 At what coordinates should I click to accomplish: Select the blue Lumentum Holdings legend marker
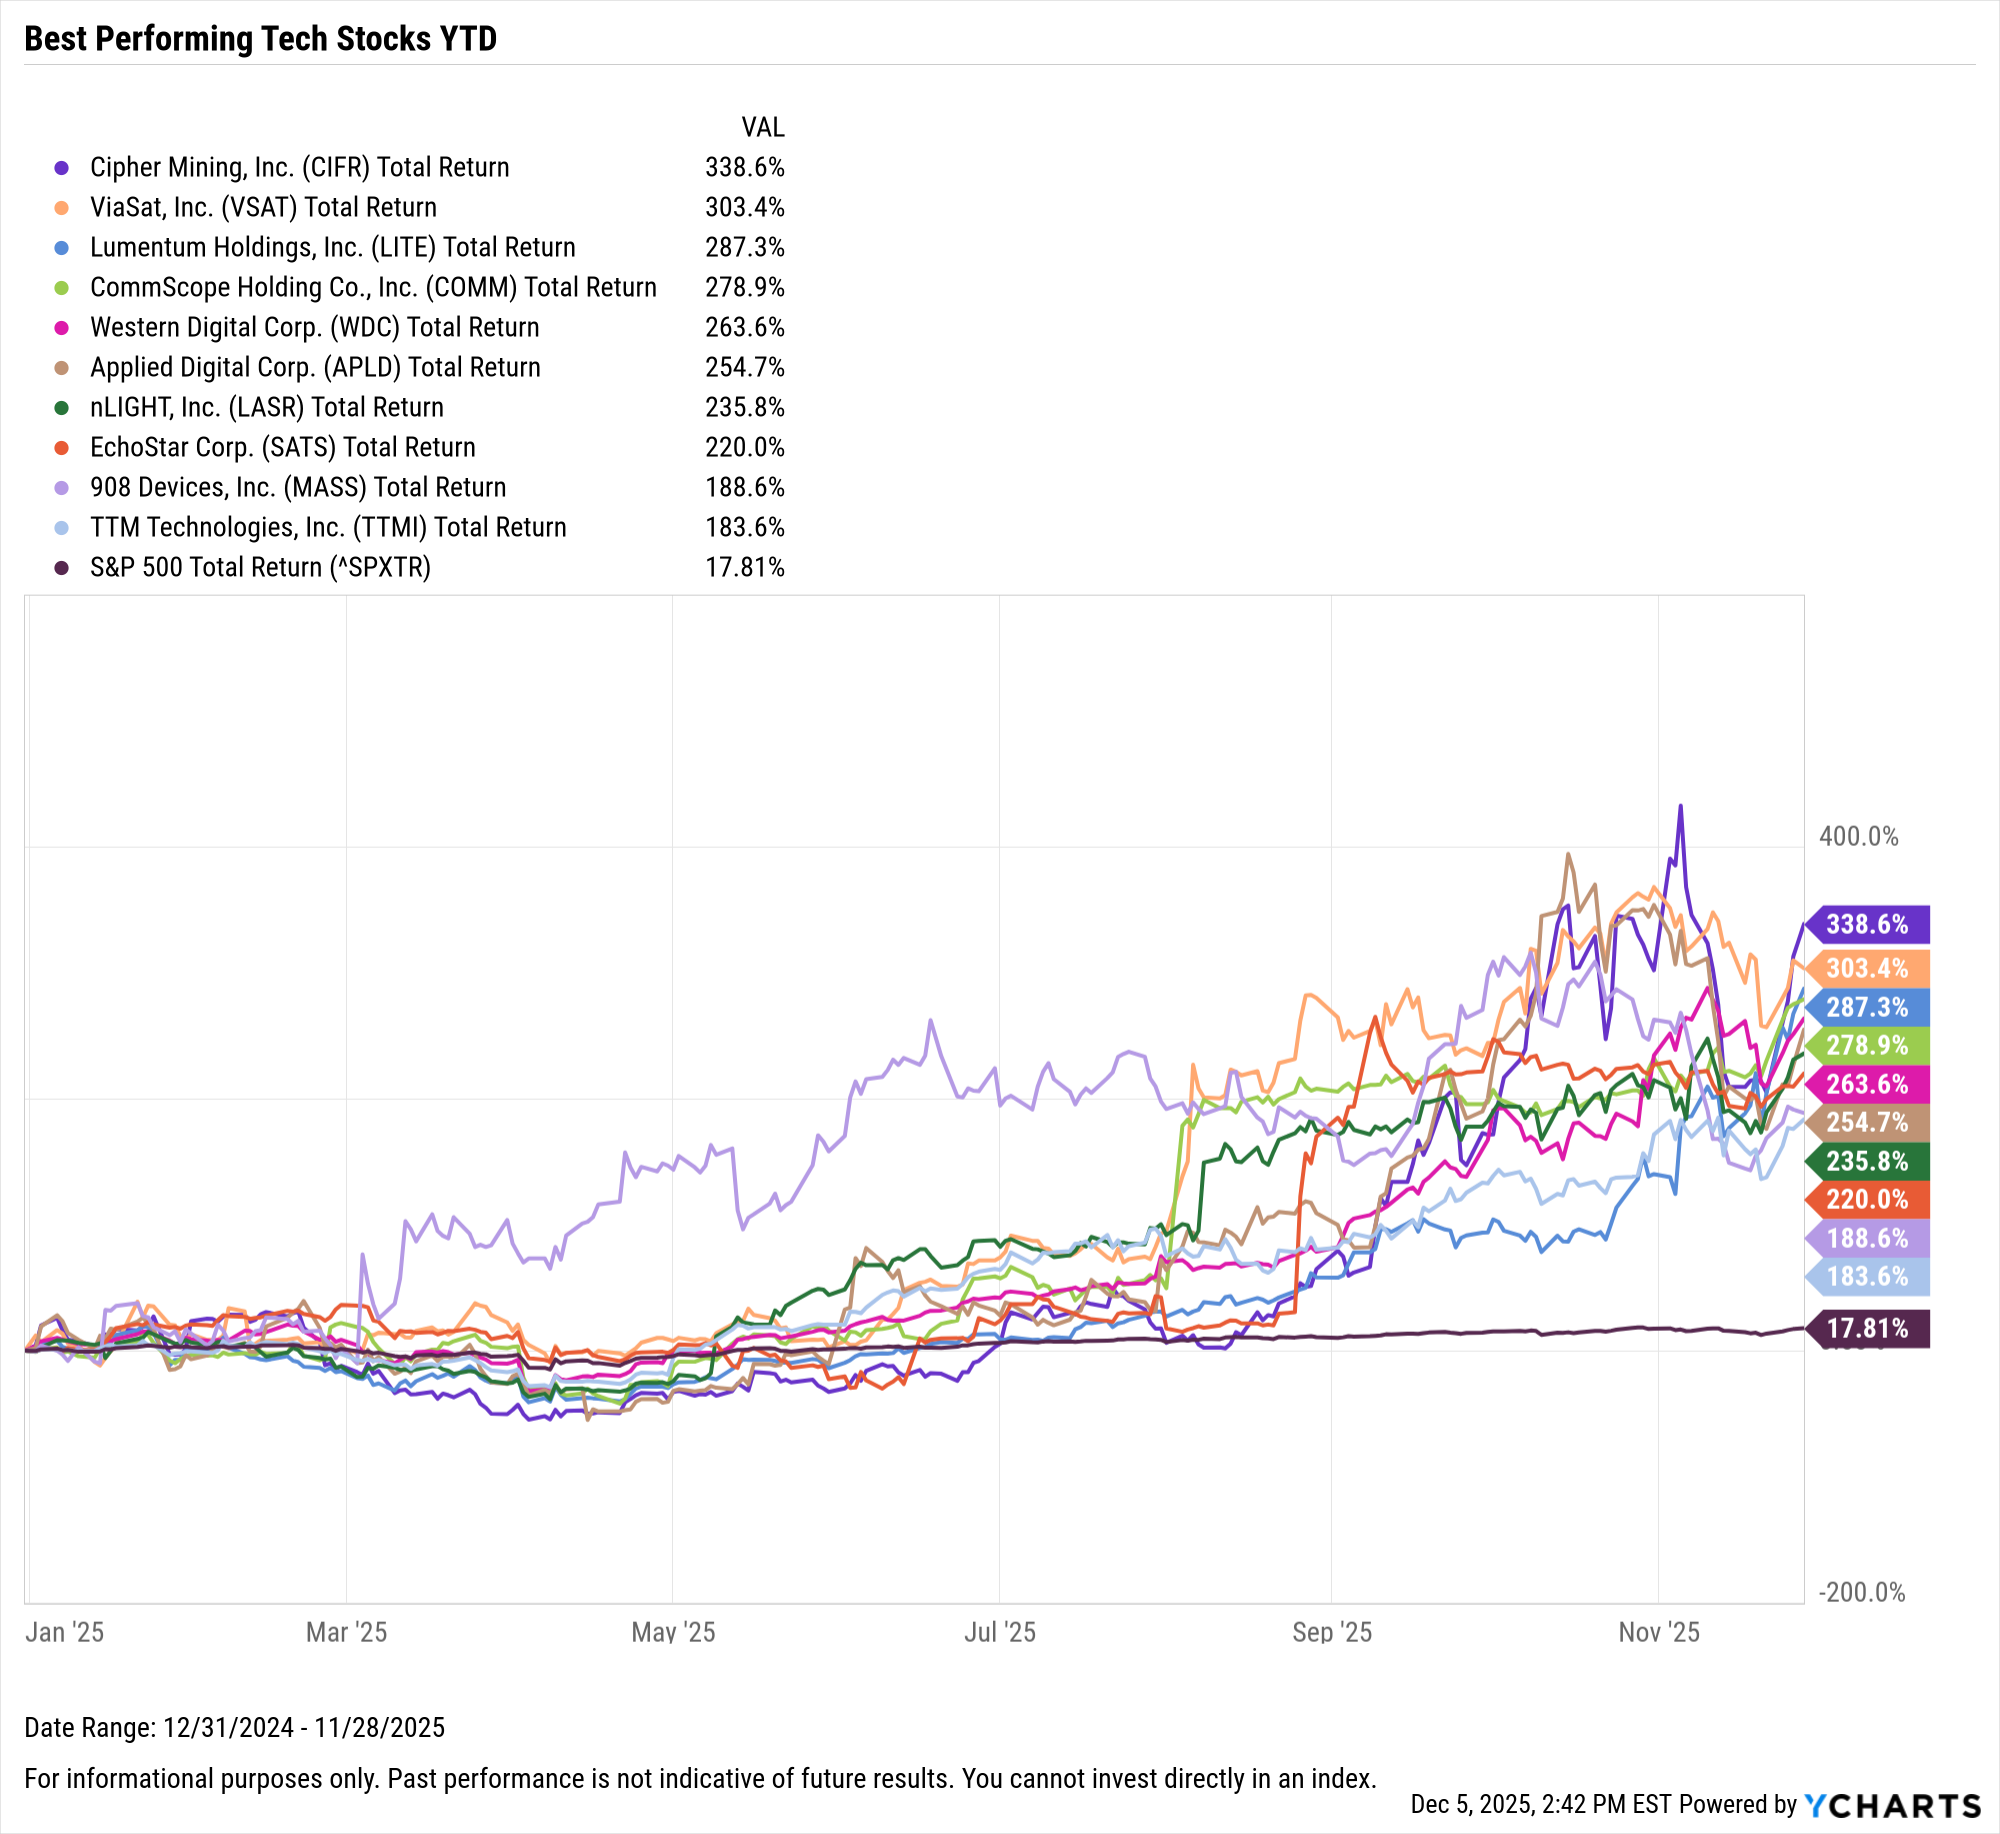point(62,247)
